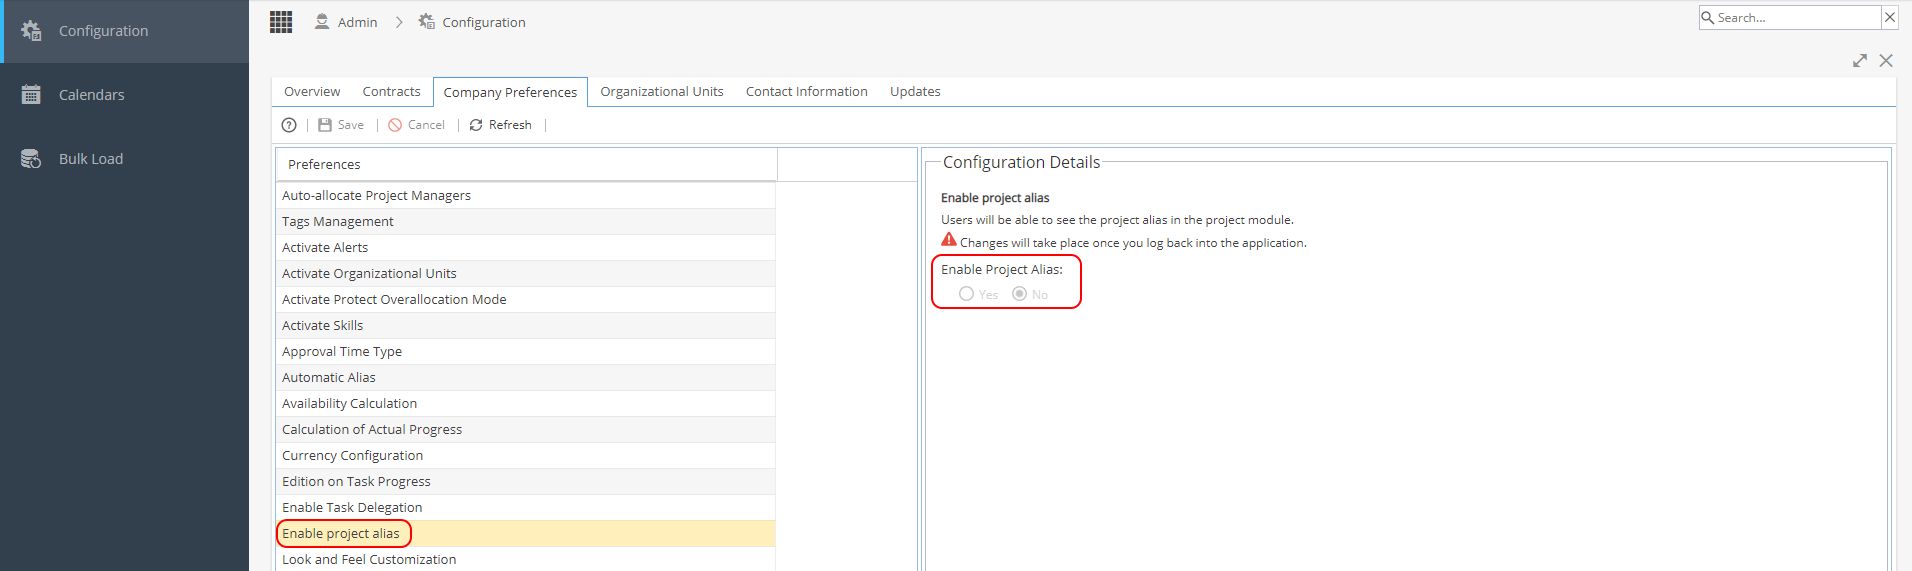Click the Refresh arrows icon
Viewport: 1912px width, 571px height.
tap(476, 125)
